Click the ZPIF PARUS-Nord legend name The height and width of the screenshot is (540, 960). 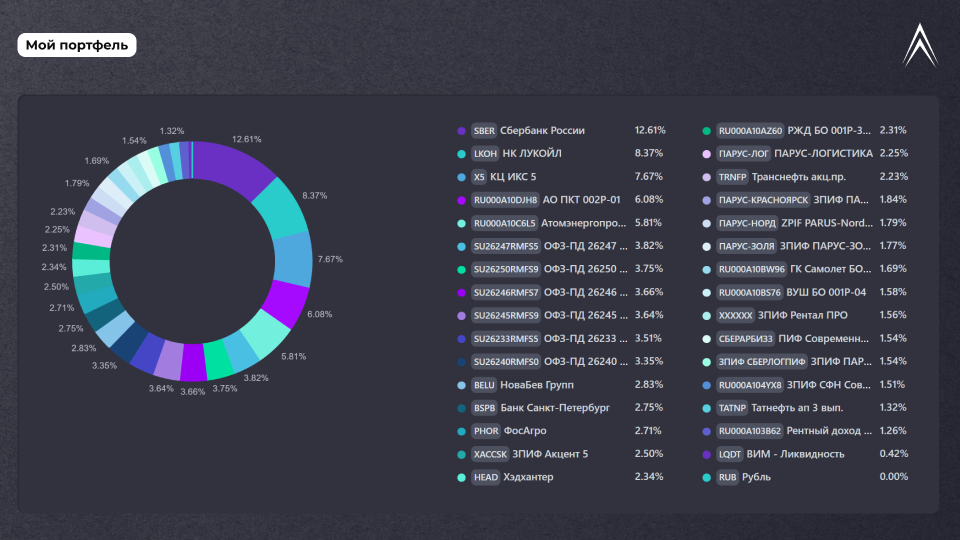(827, 223)
